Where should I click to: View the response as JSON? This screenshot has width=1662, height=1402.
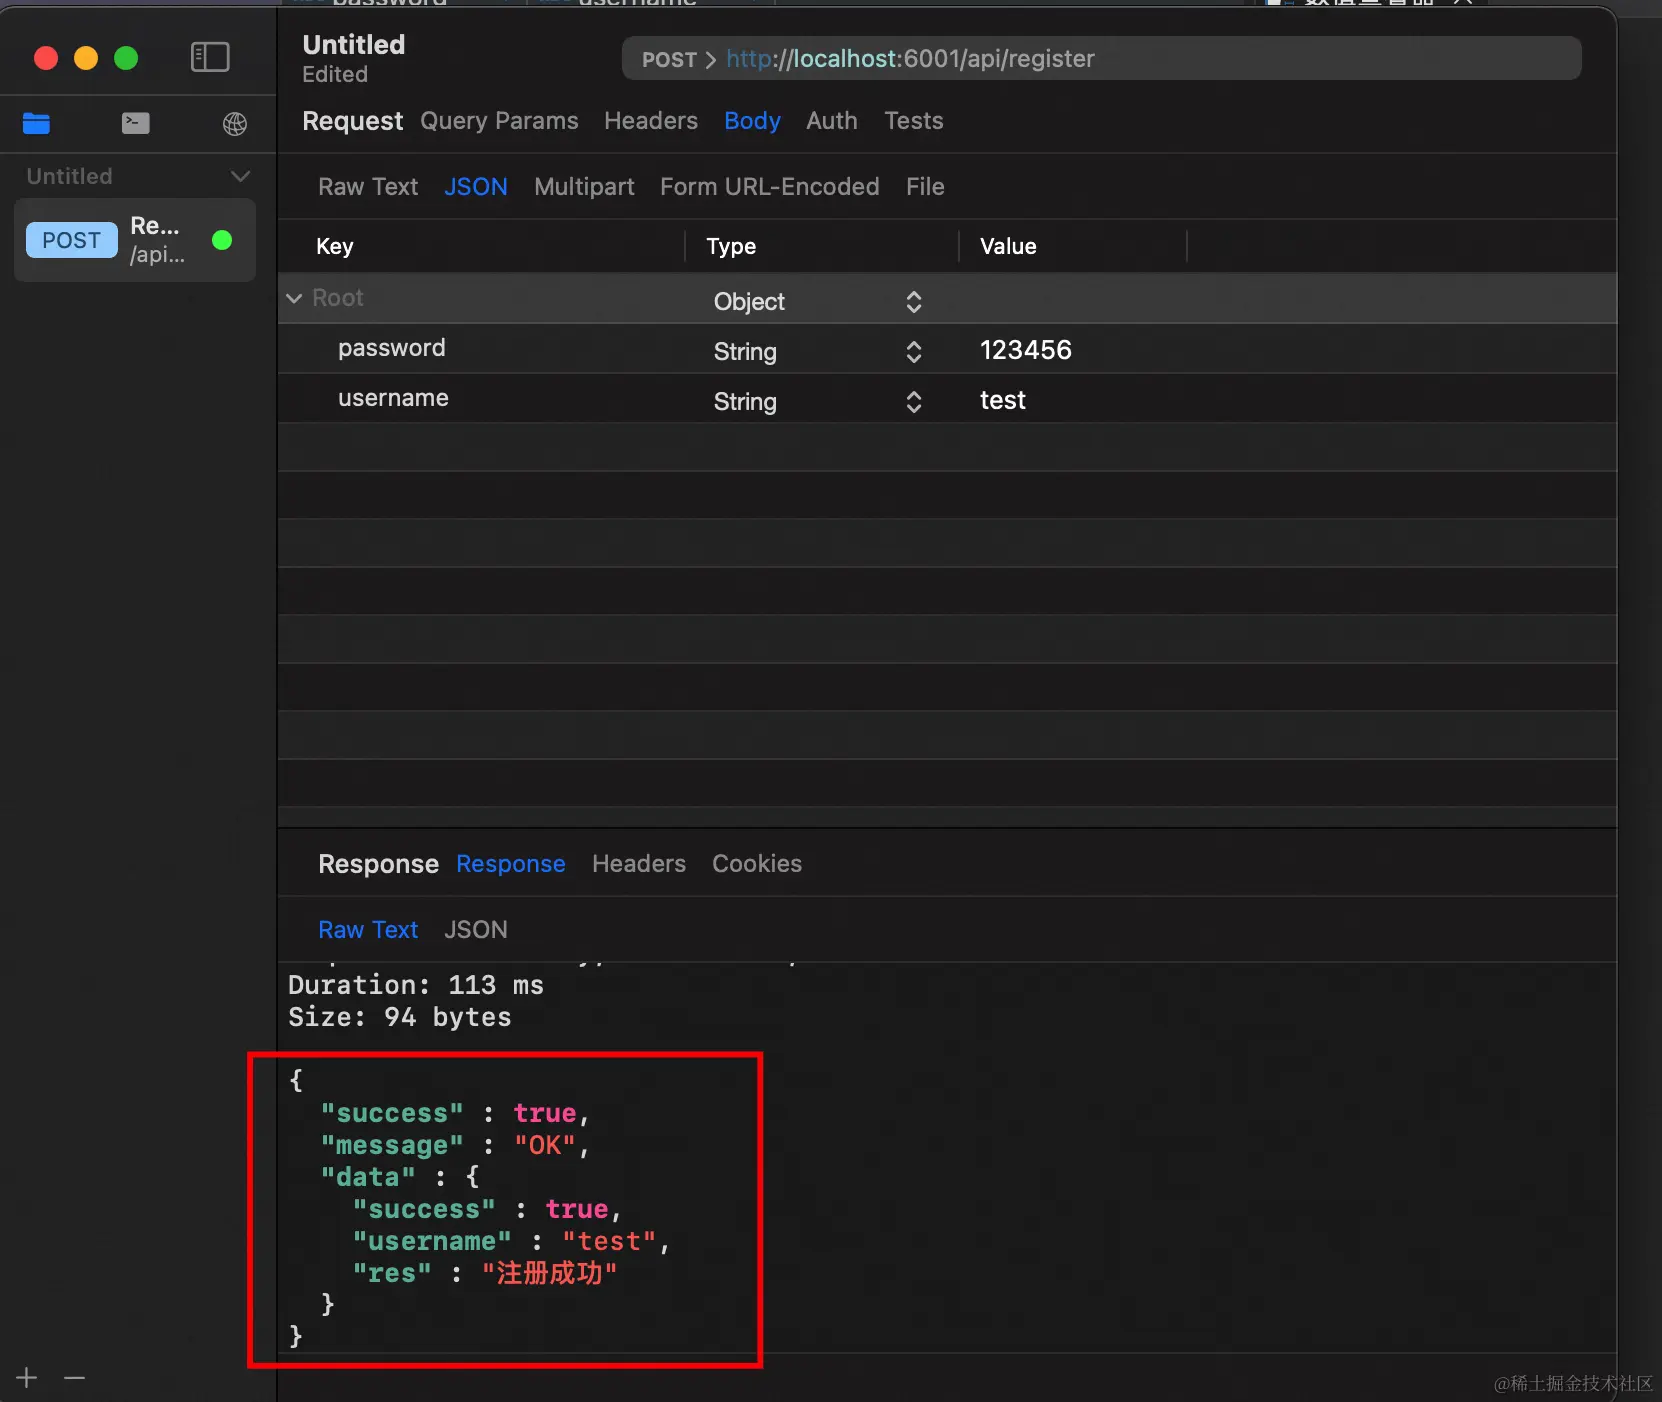pos(476,930)
